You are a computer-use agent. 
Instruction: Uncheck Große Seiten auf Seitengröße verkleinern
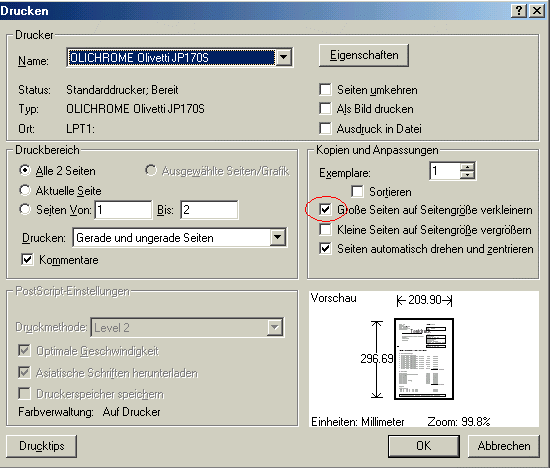pyautogui.click(x=325, y=210)
